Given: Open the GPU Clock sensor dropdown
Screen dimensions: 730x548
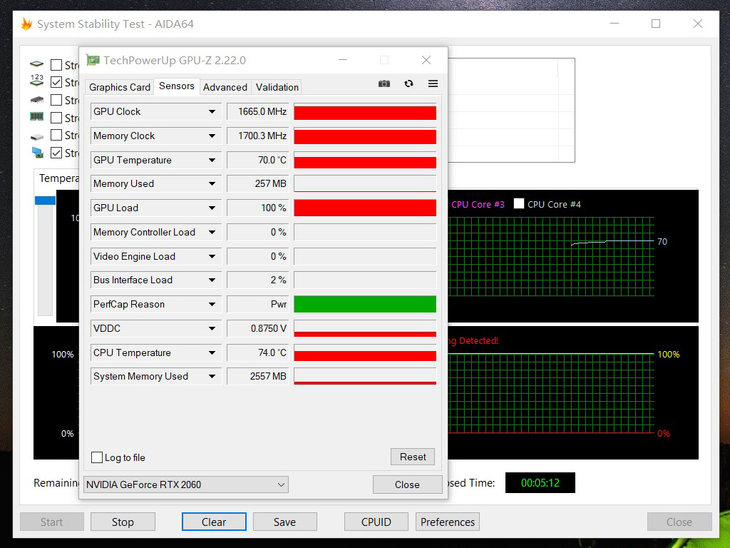Looking at the screenshot, I should point(212,112).
